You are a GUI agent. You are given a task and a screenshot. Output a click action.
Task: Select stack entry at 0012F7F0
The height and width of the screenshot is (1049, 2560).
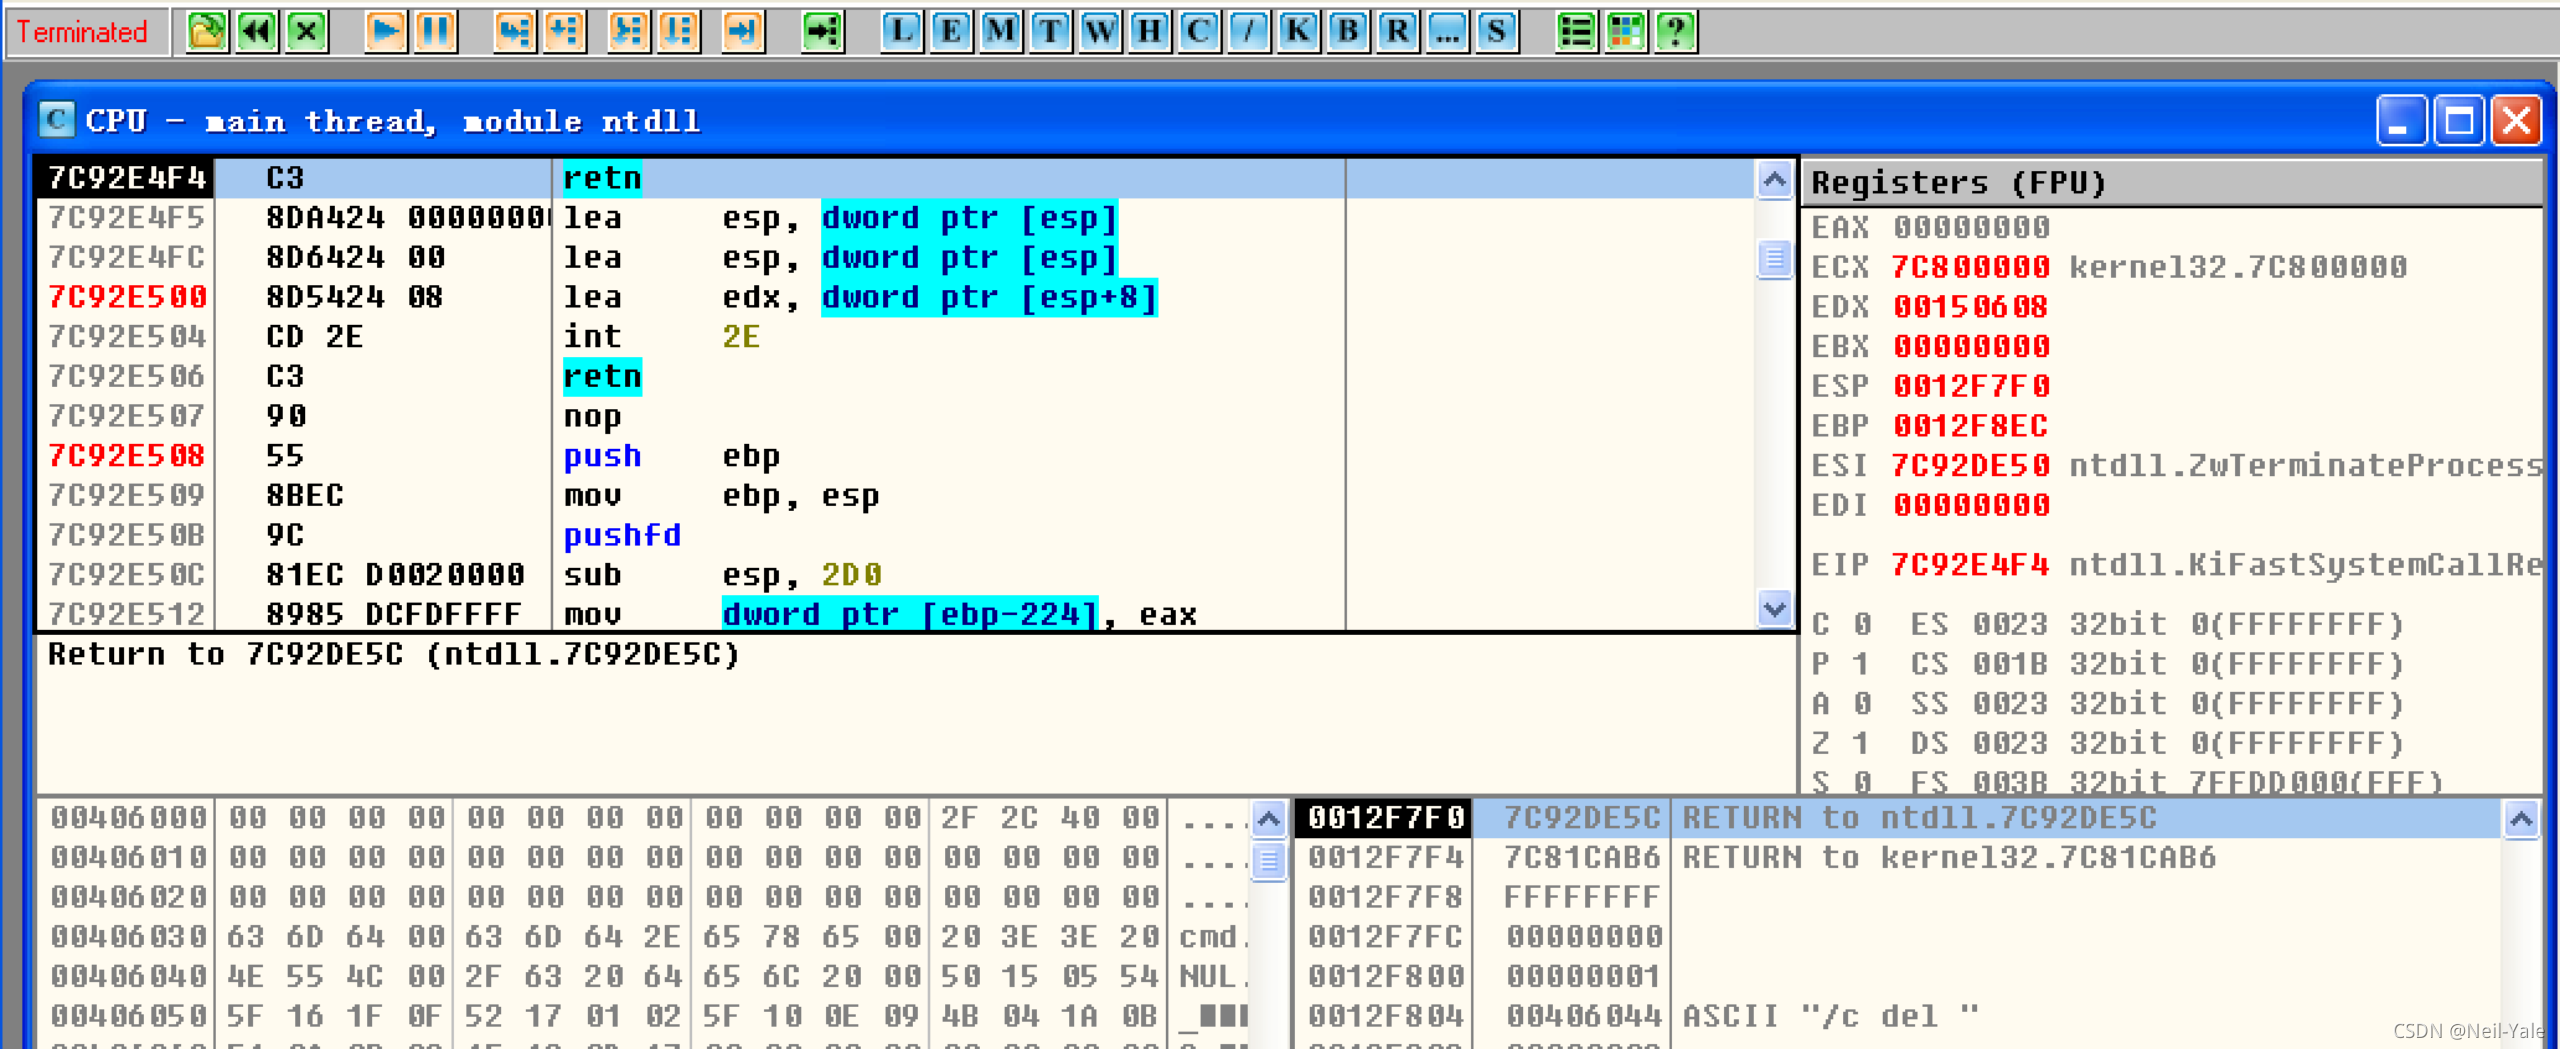(1898, 818)
